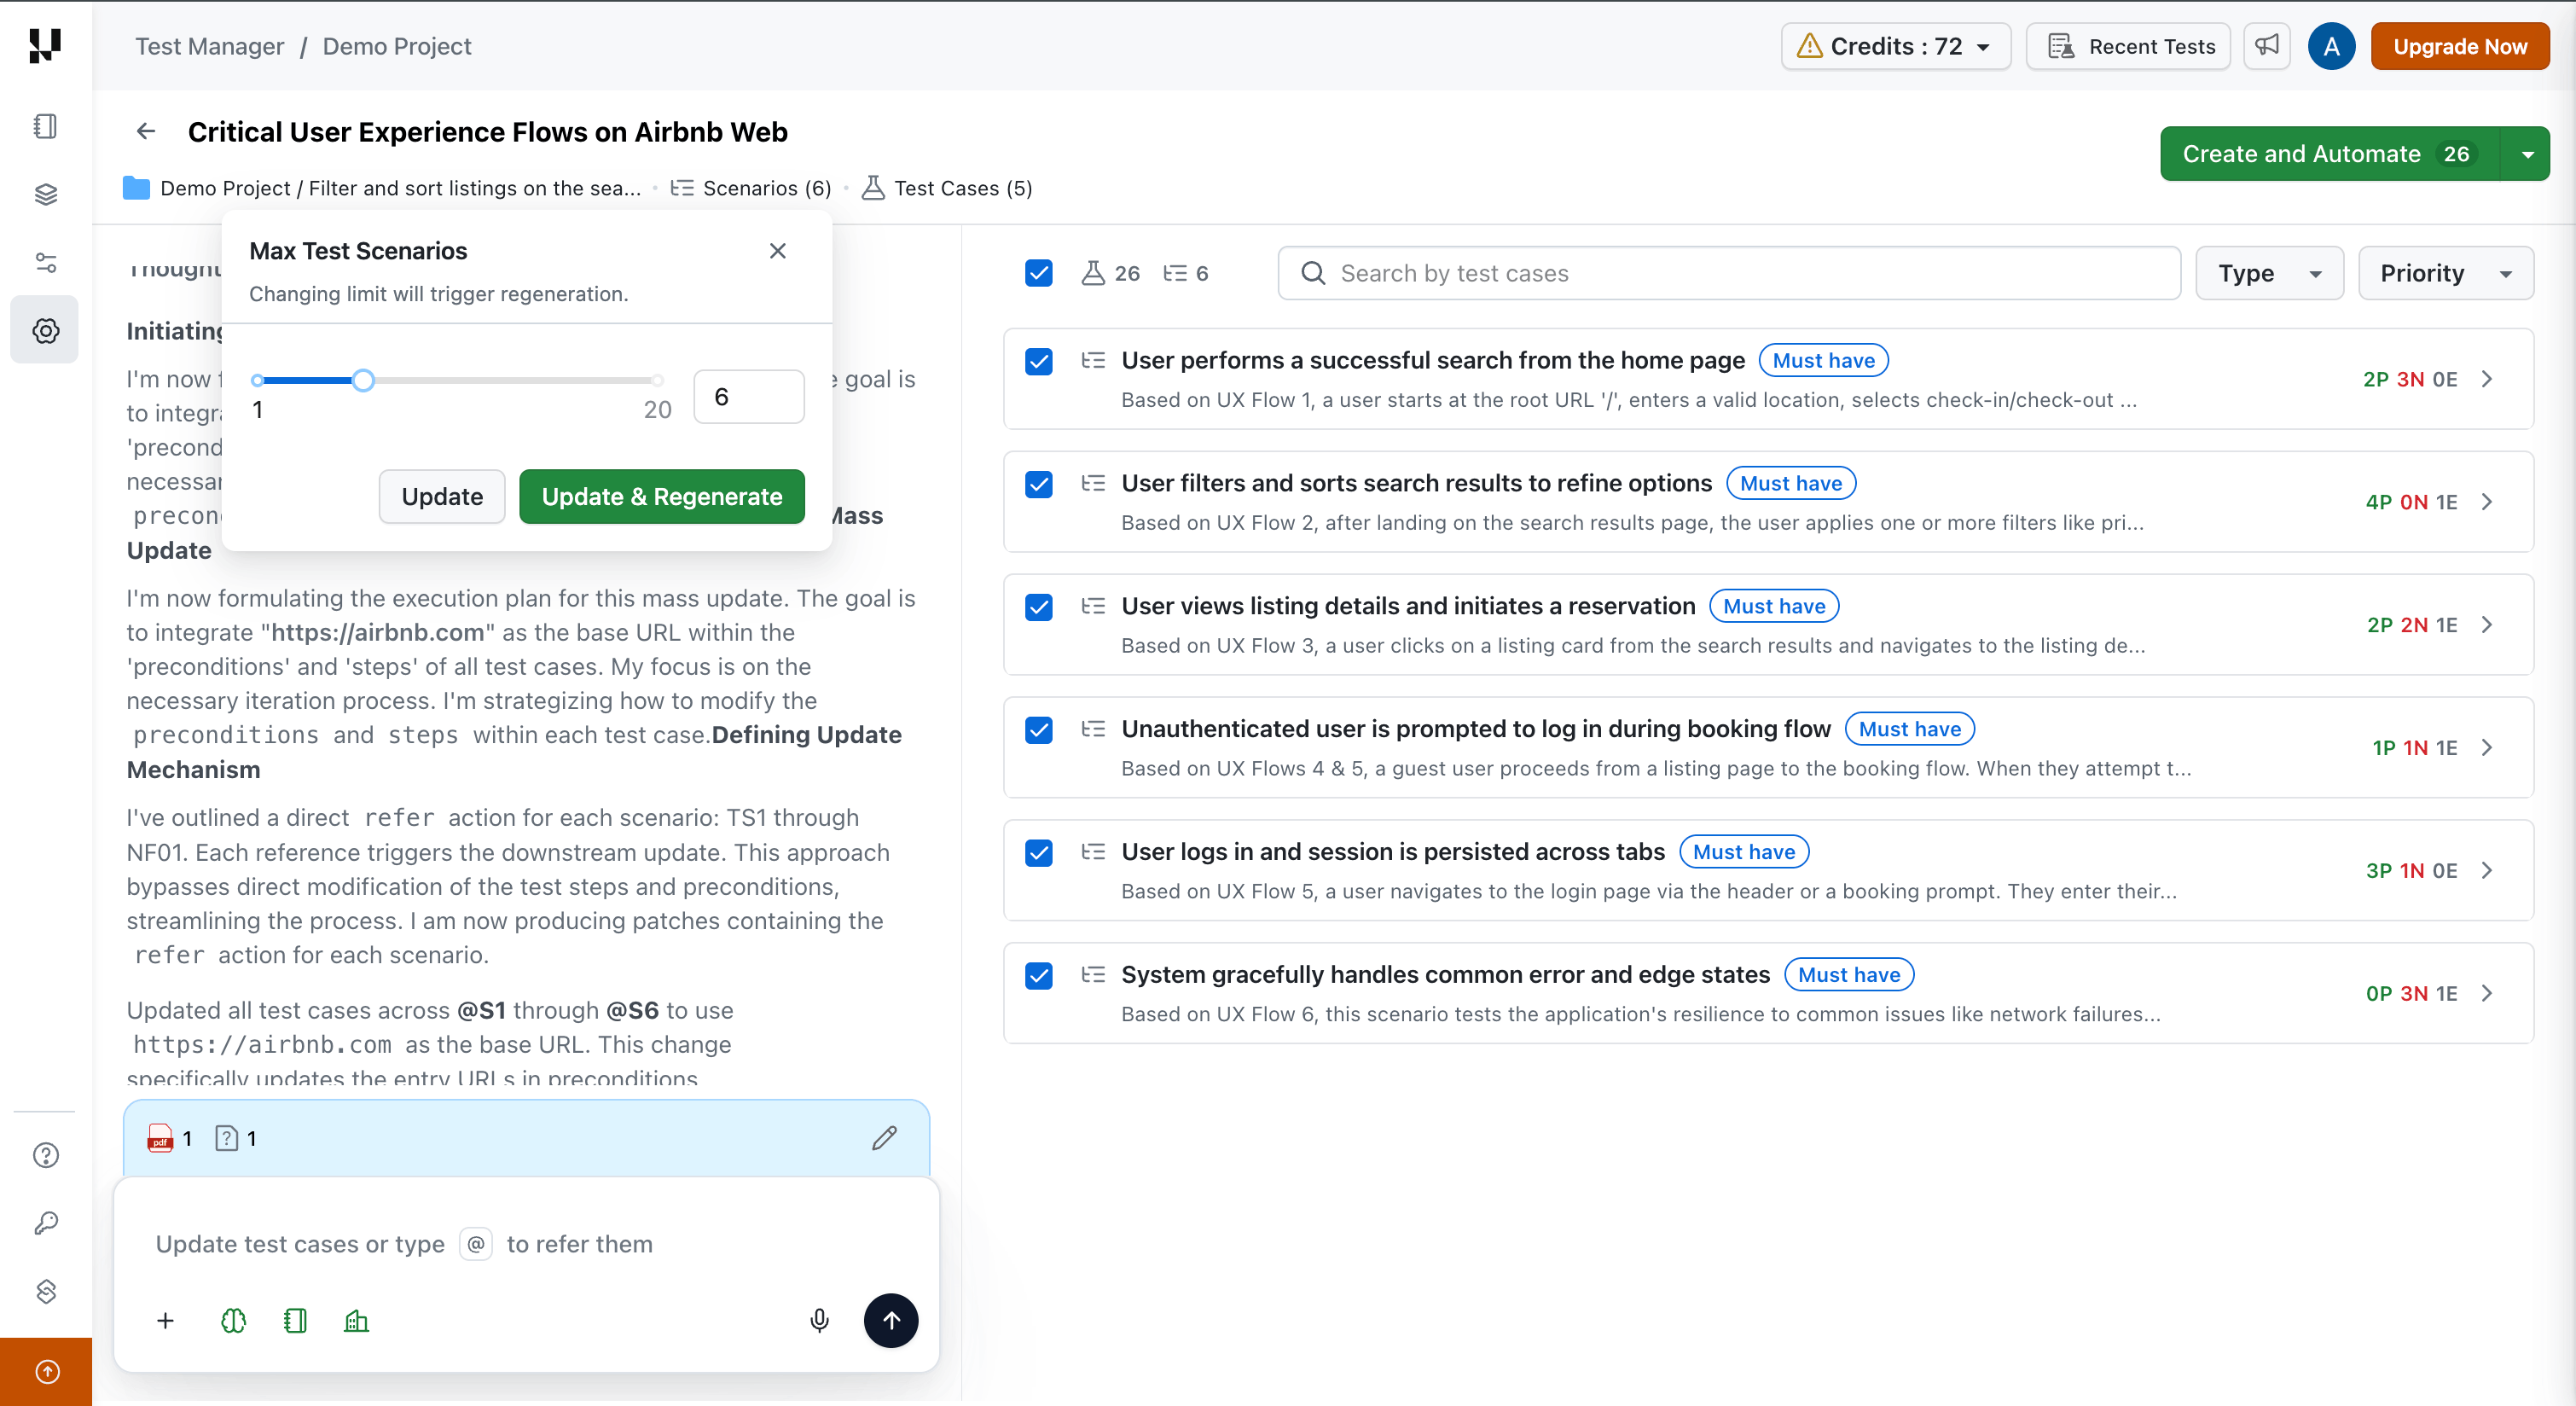Expand Create and Automate dropdown arrow
This screenshot has width=2576, height=1406.
pyautogui.click(x=2527, y=154)
